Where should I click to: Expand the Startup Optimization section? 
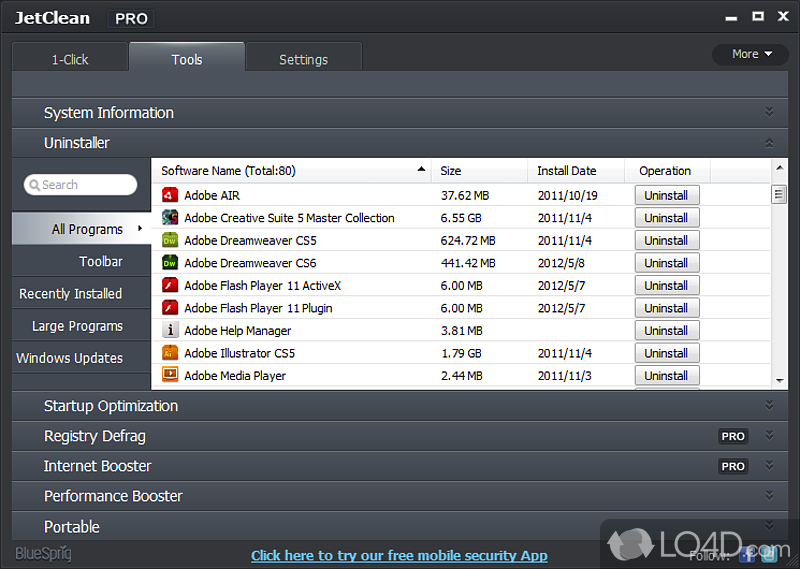click(x=769, y=405)
